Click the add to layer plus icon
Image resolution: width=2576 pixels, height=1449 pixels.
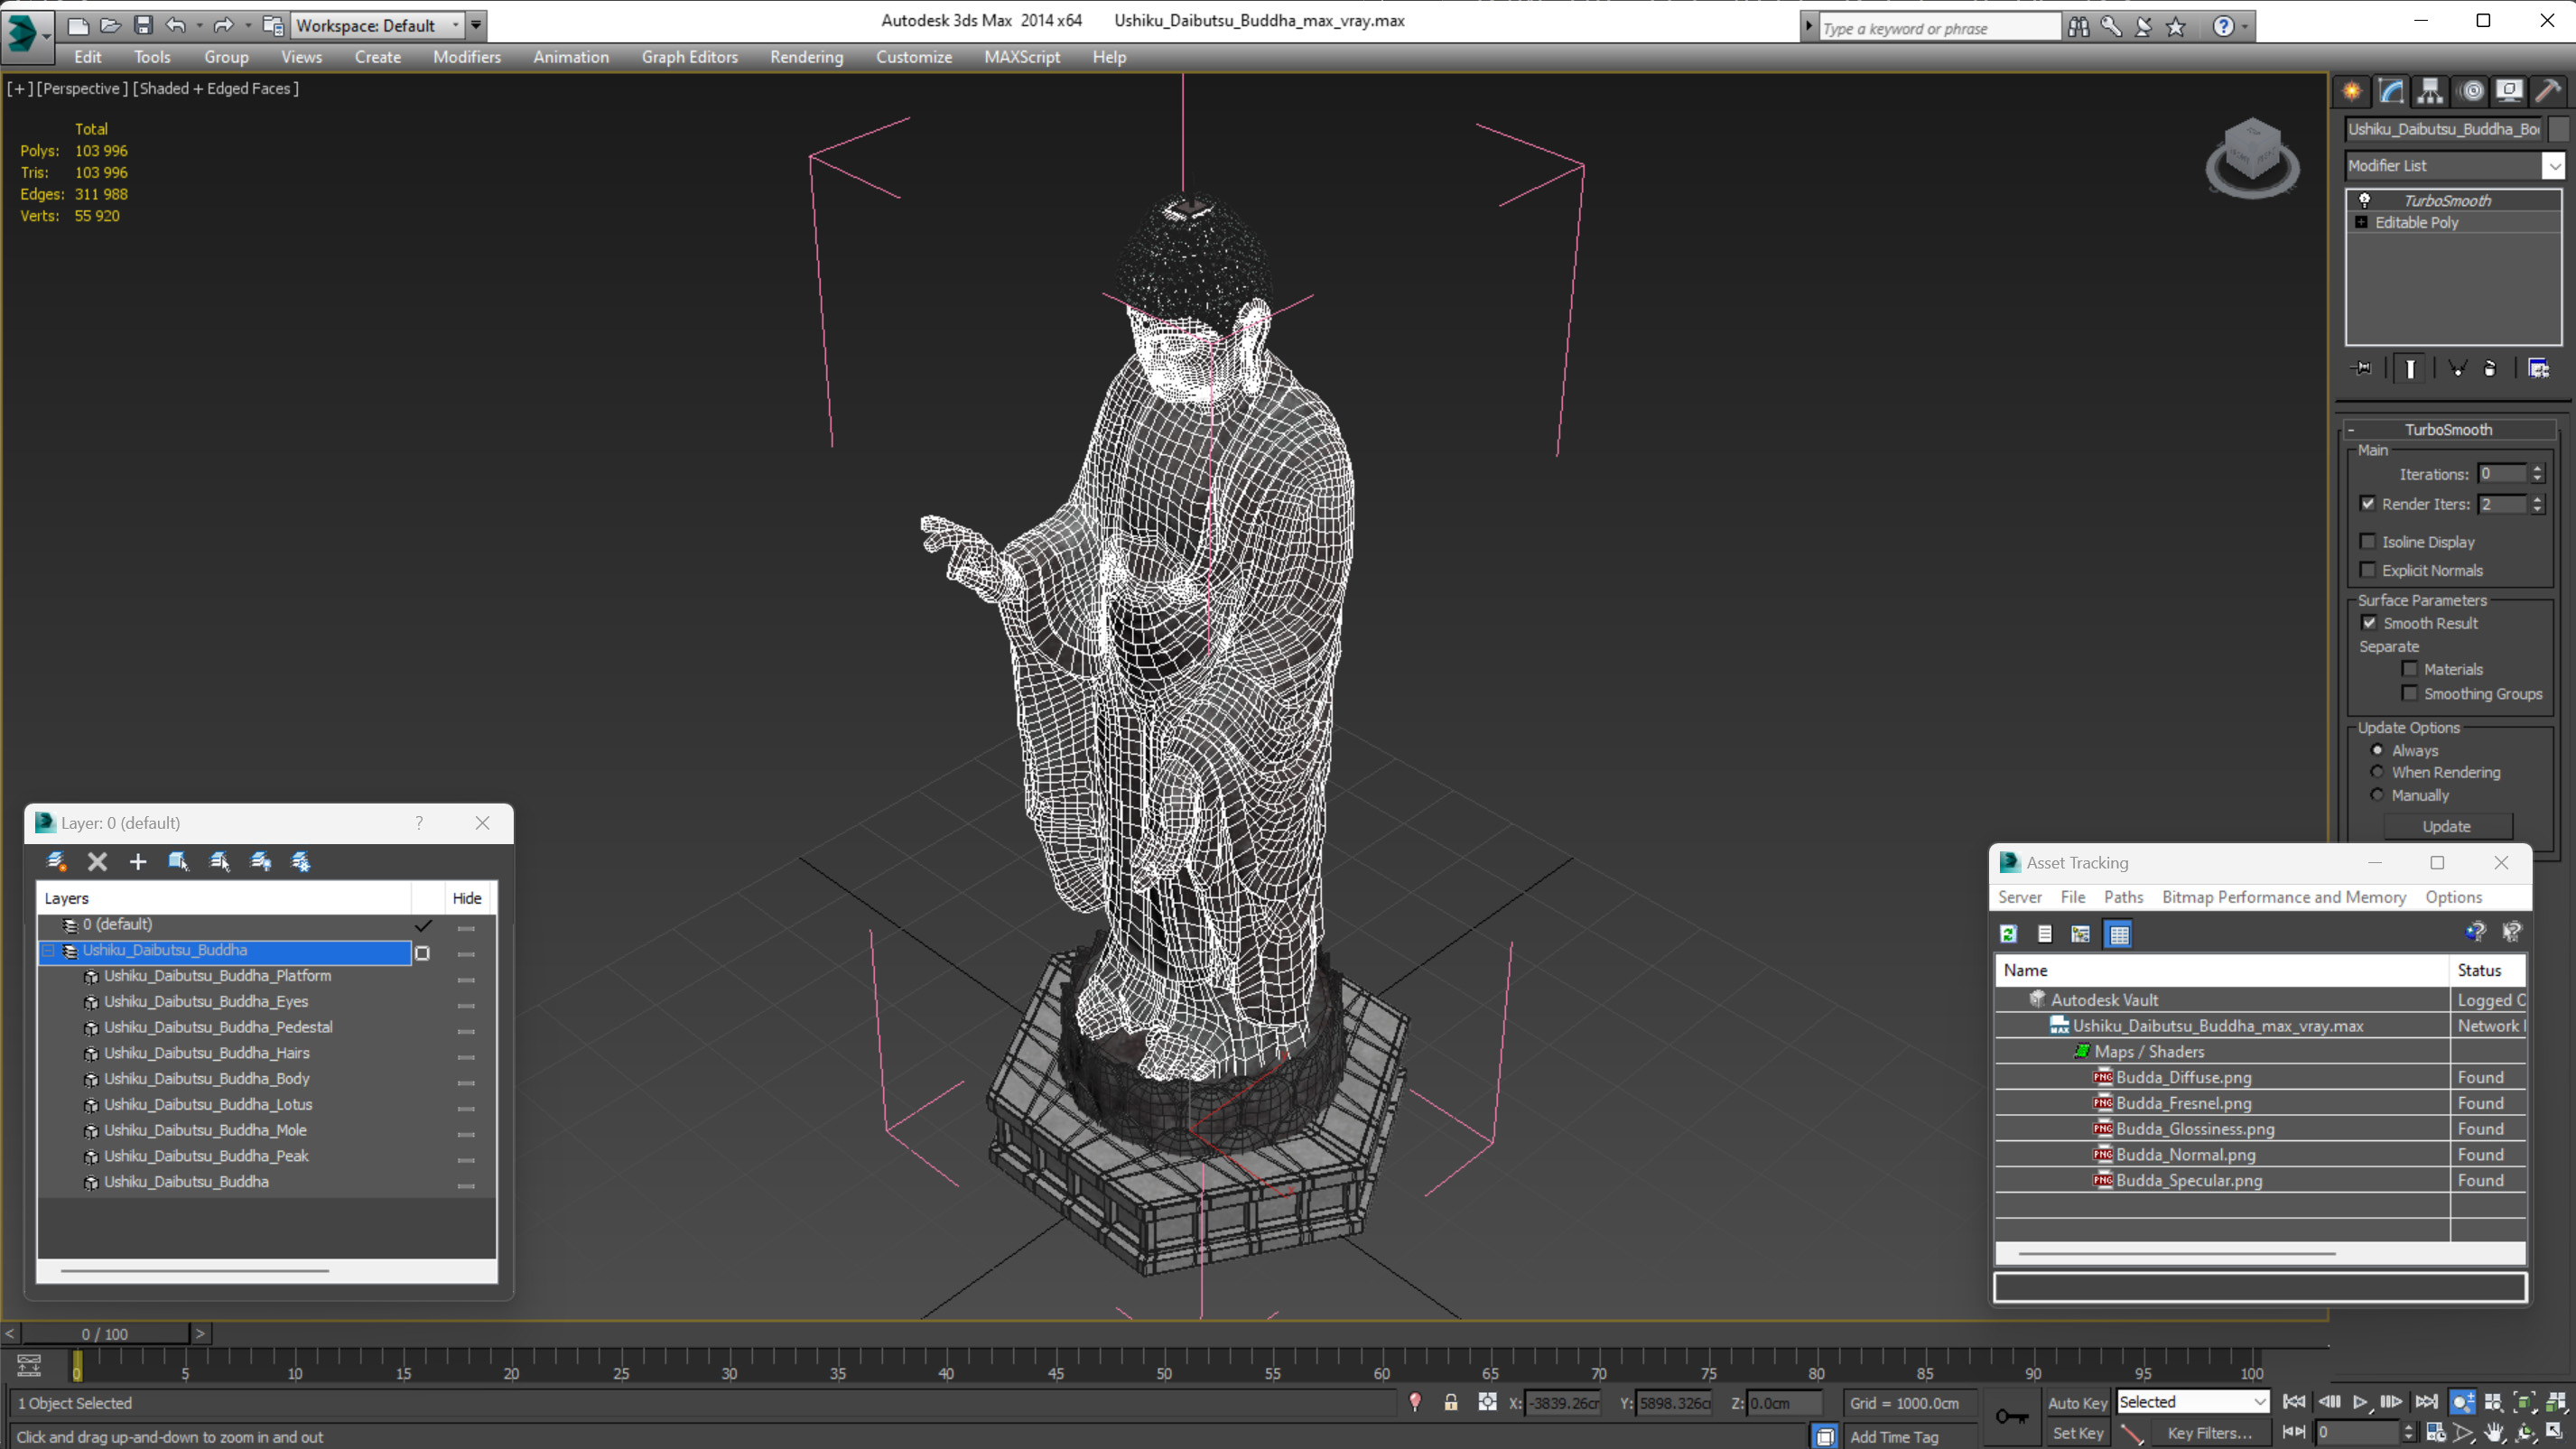click(138, 861)
